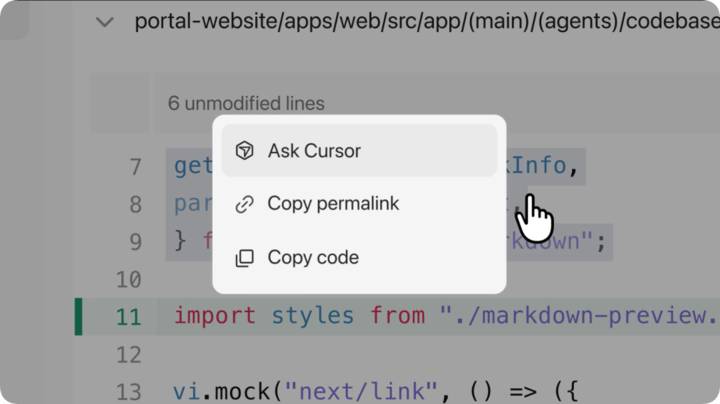Click line number 10

[x=129, y=280]
